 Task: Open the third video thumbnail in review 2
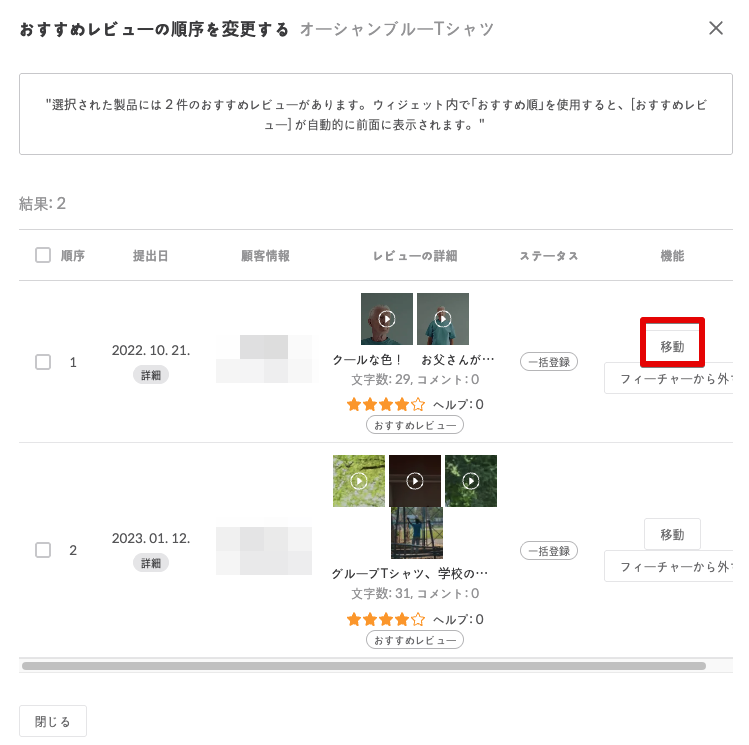(x=471, y=481)
